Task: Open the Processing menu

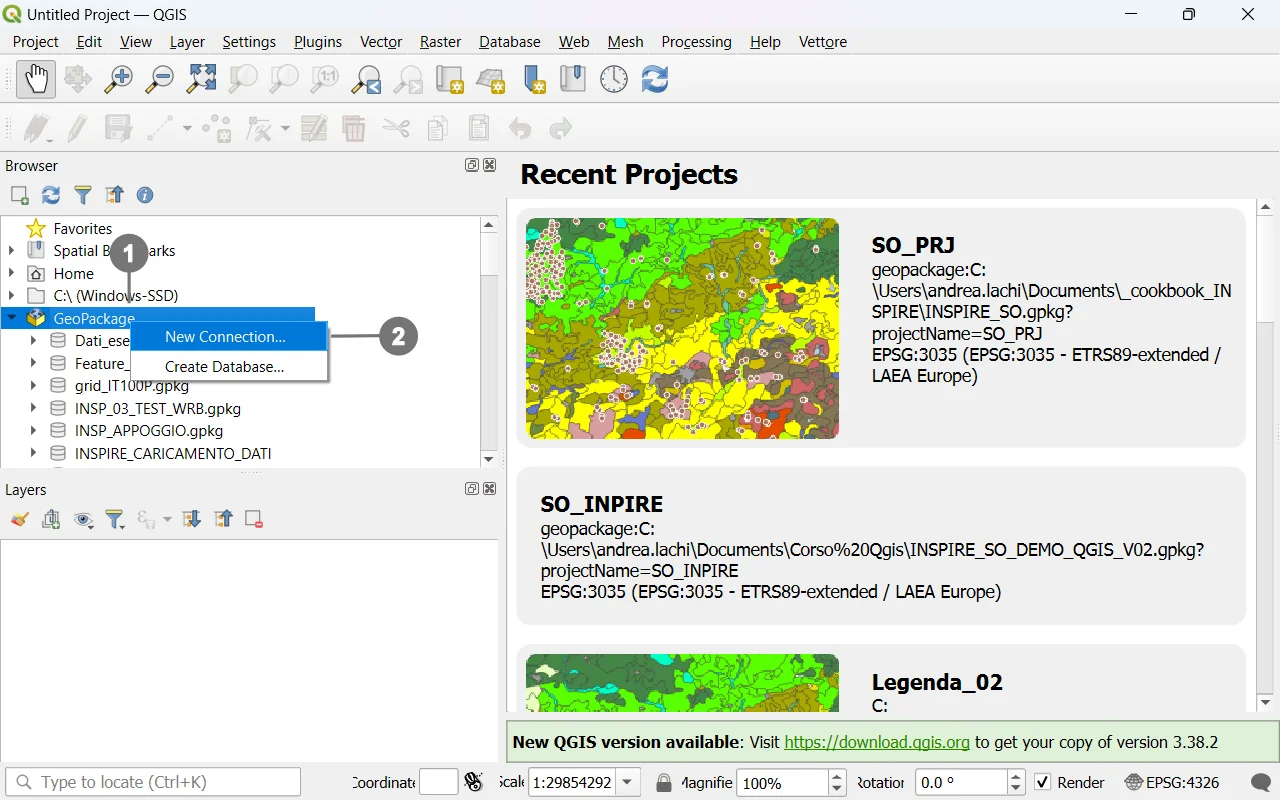Action: coord(696,42)
